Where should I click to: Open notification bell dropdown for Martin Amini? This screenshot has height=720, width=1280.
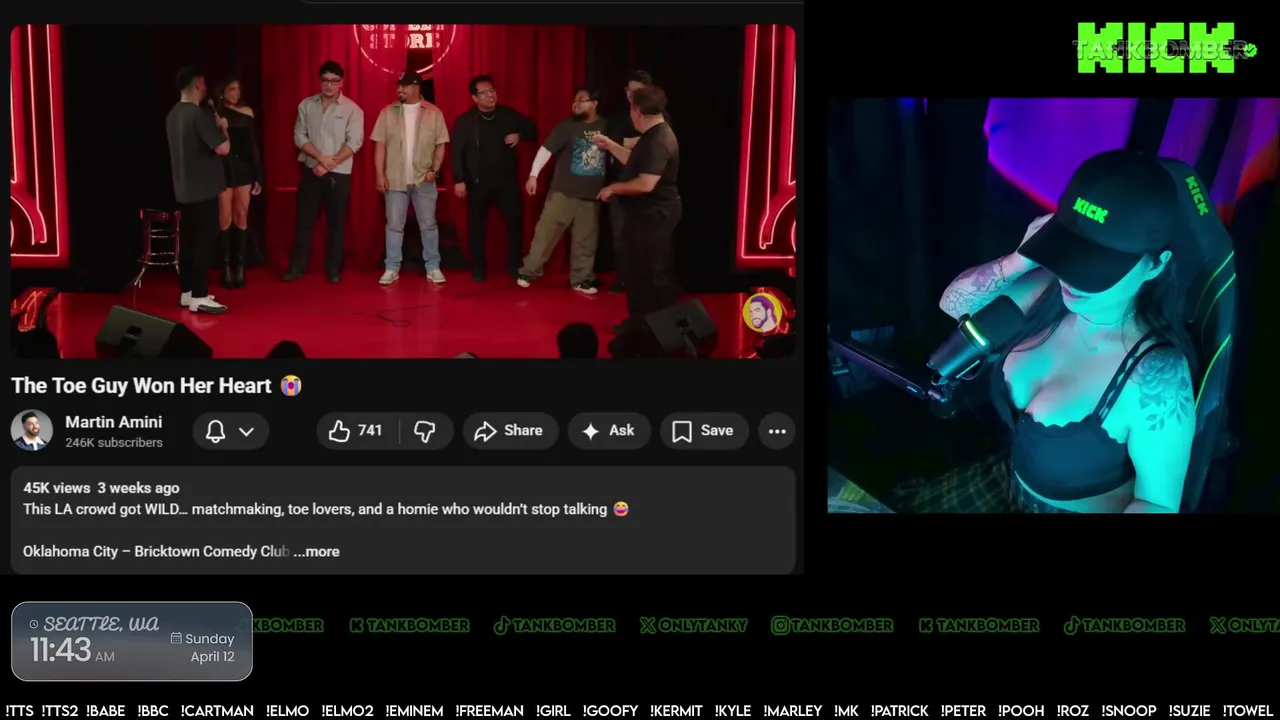pyautogui.click(x=230, y=431)
